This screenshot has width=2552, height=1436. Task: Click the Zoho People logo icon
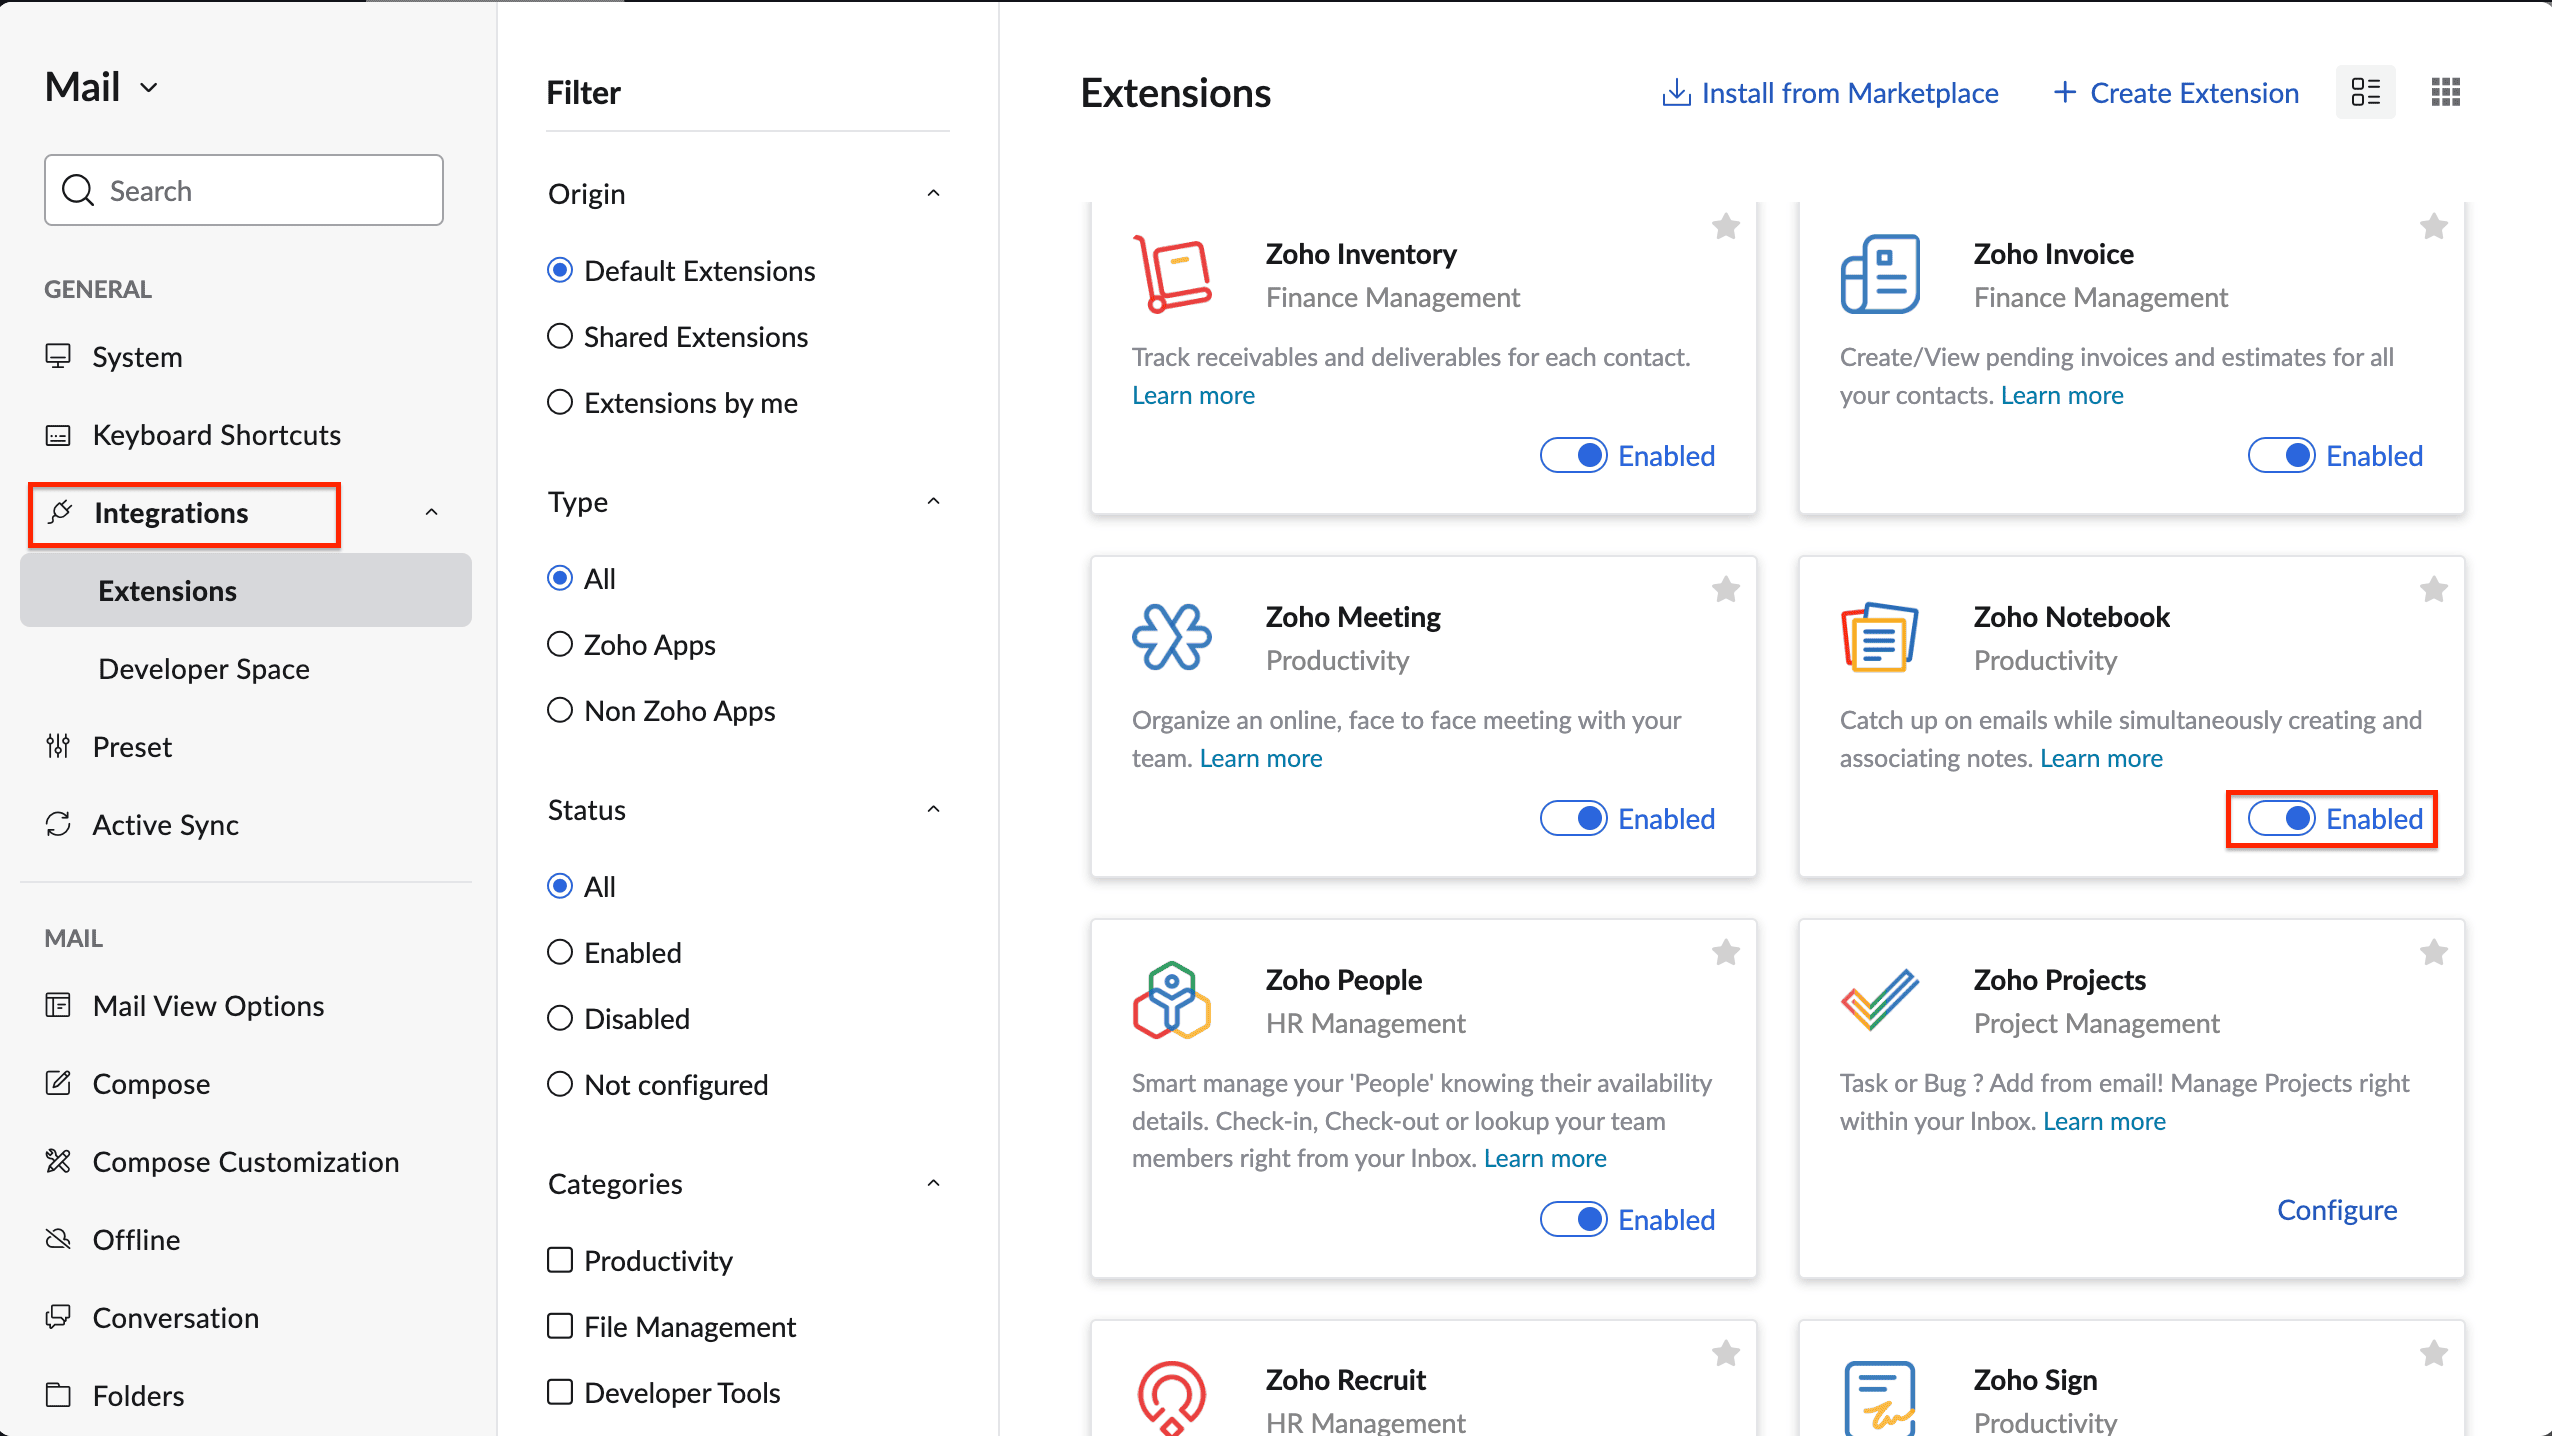point(1171,1000)
